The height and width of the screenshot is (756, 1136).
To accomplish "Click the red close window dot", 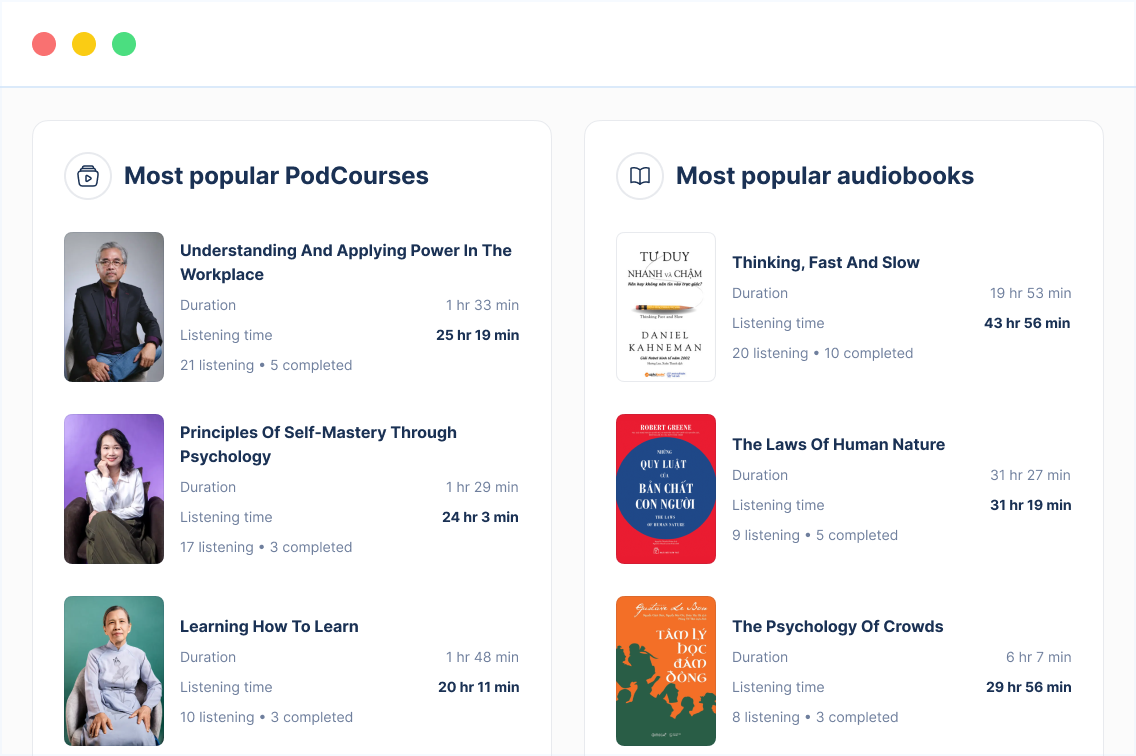I will pyautogui.click(x=44, y=44).
